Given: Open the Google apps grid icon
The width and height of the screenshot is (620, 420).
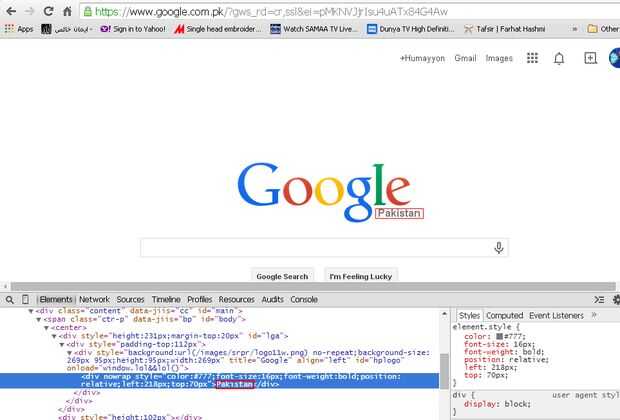Looking at the screenshot, I should point(532,58).
